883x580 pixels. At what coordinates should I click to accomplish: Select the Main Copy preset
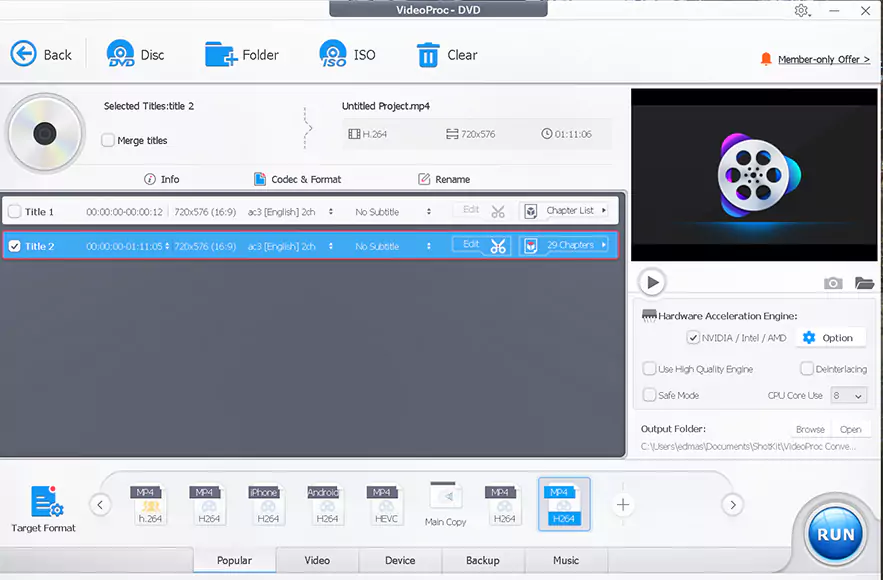445,505
